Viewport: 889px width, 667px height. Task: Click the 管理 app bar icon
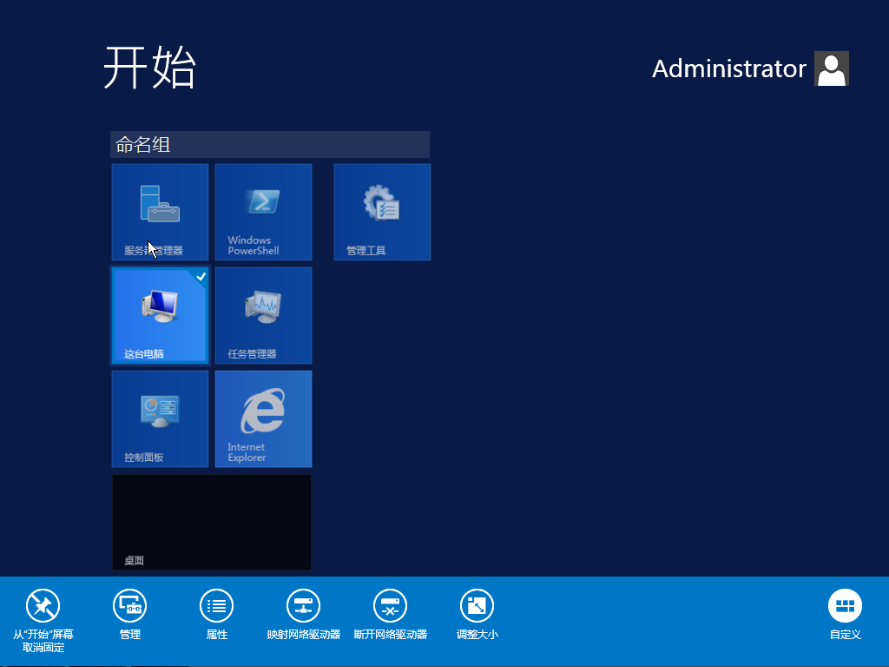(130, 606)
